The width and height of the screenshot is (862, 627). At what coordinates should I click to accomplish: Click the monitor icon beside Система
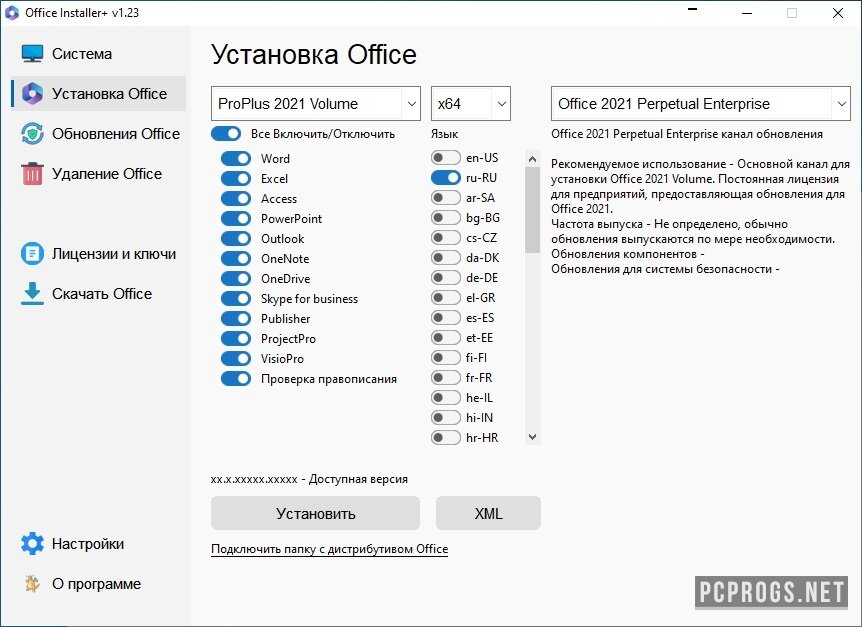(x=33, y=54)
